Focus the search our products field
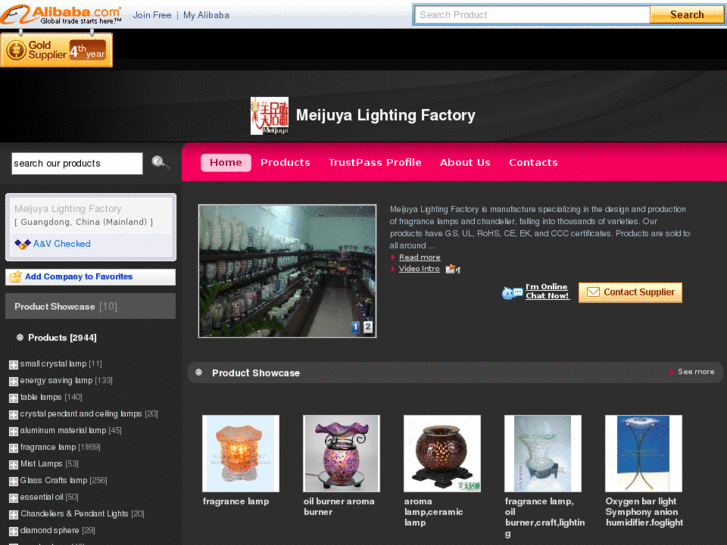The width and height of the screenshot is (727, 545). (77, 163)
